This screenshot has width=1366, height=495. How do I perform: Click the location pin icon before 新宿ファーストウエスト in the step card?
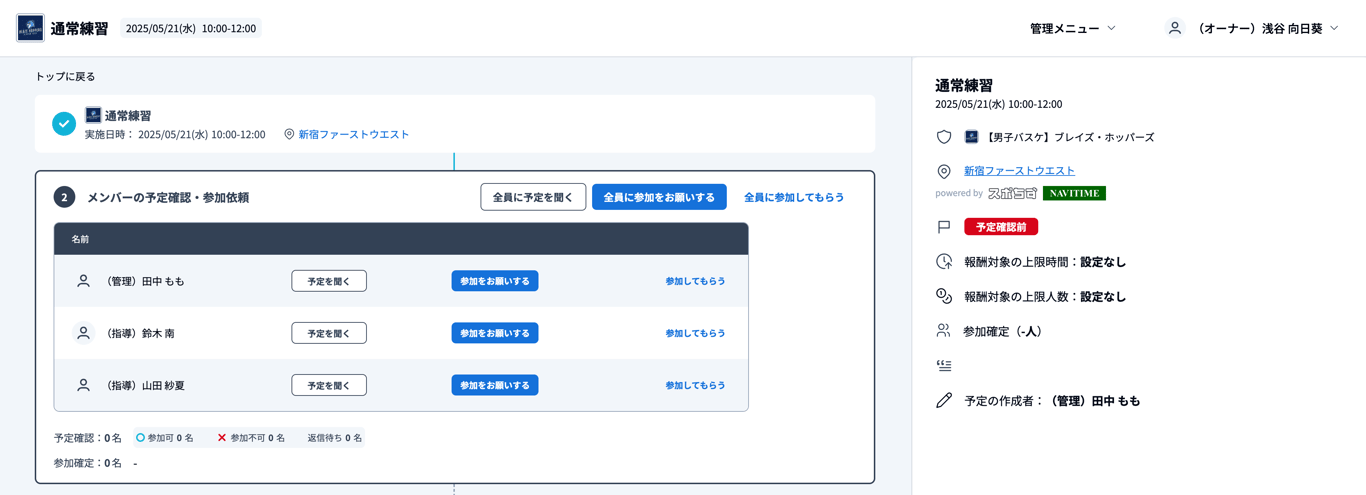click(x=289, y=134)
